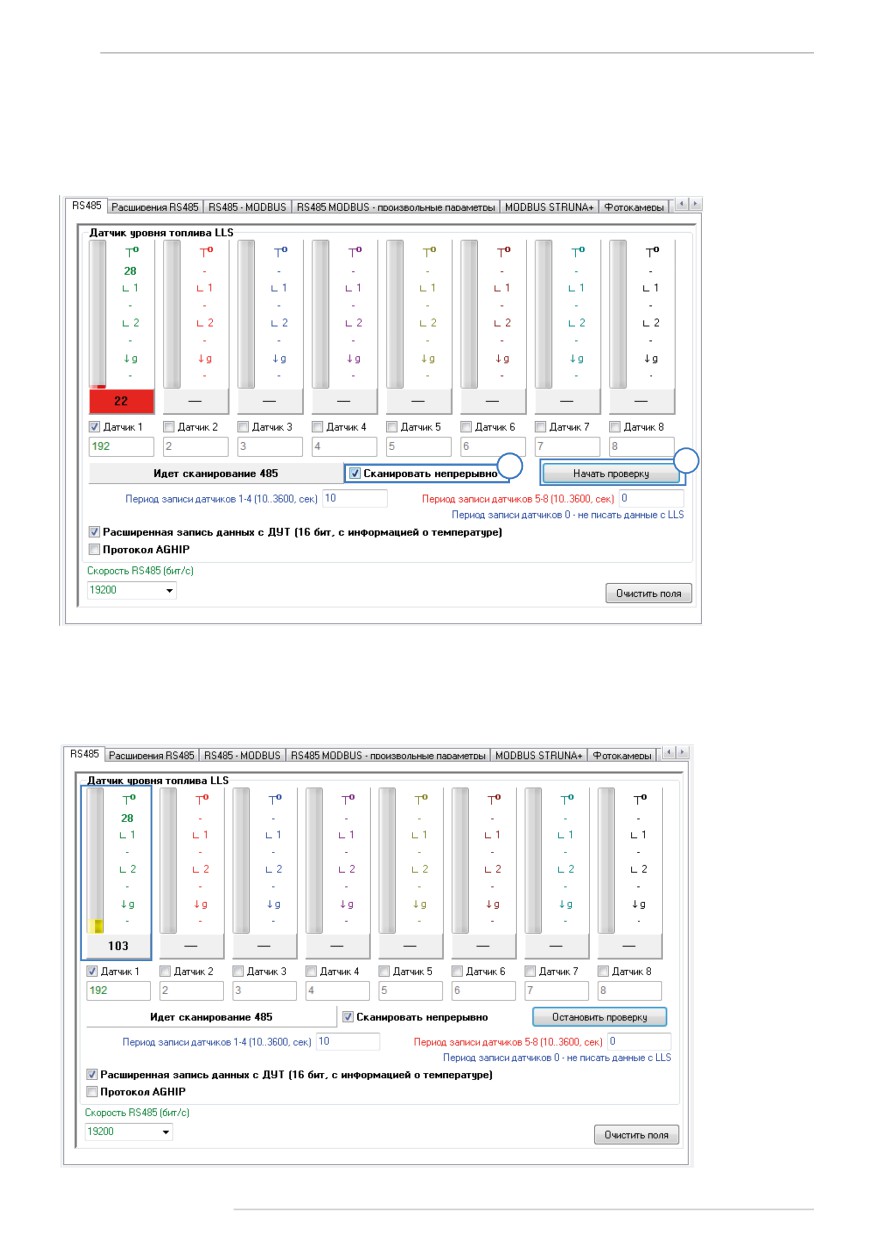Click sensor 5 temperature icon in upper window
872x1239 pixels.
tap(428, 253)
